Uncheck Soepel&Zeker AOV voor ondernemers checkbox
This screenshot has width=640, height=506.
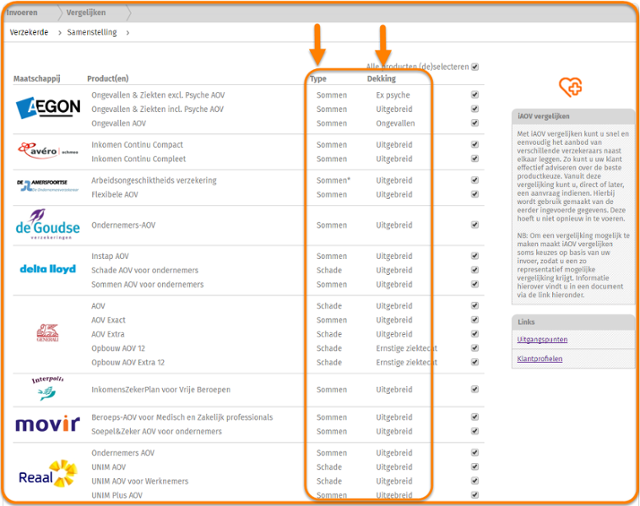[475, 431]
